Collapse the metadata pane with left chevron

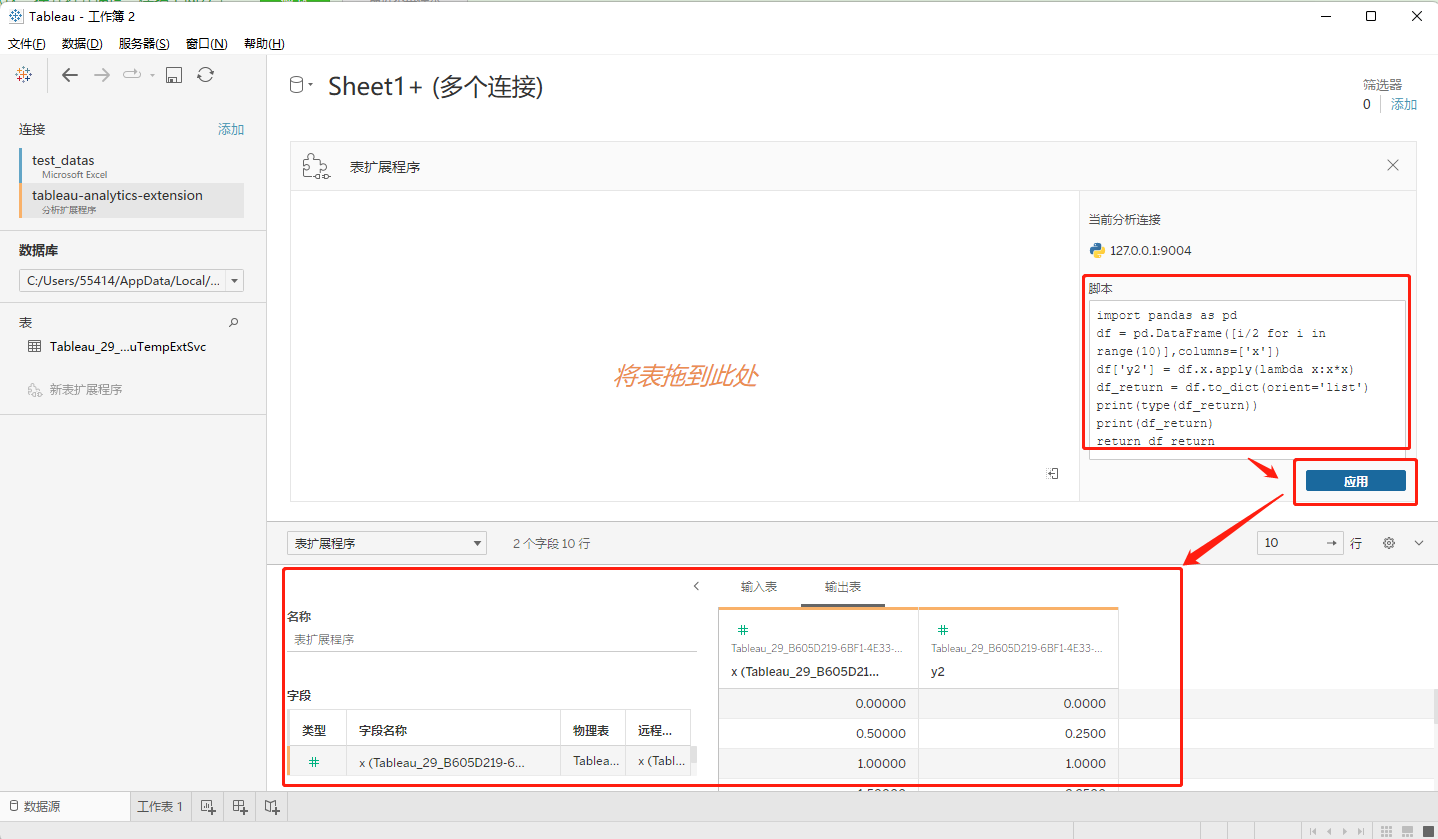coord(696,587)
